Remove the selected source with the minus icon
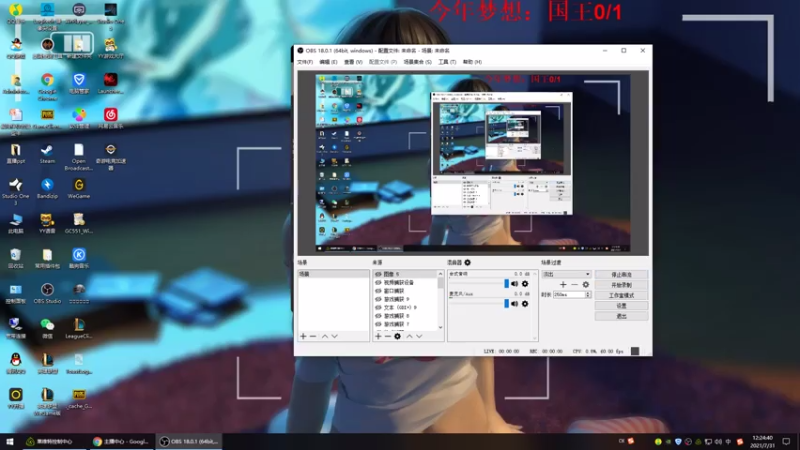Screen dimensions: 800x450 (x=388, y=336)
